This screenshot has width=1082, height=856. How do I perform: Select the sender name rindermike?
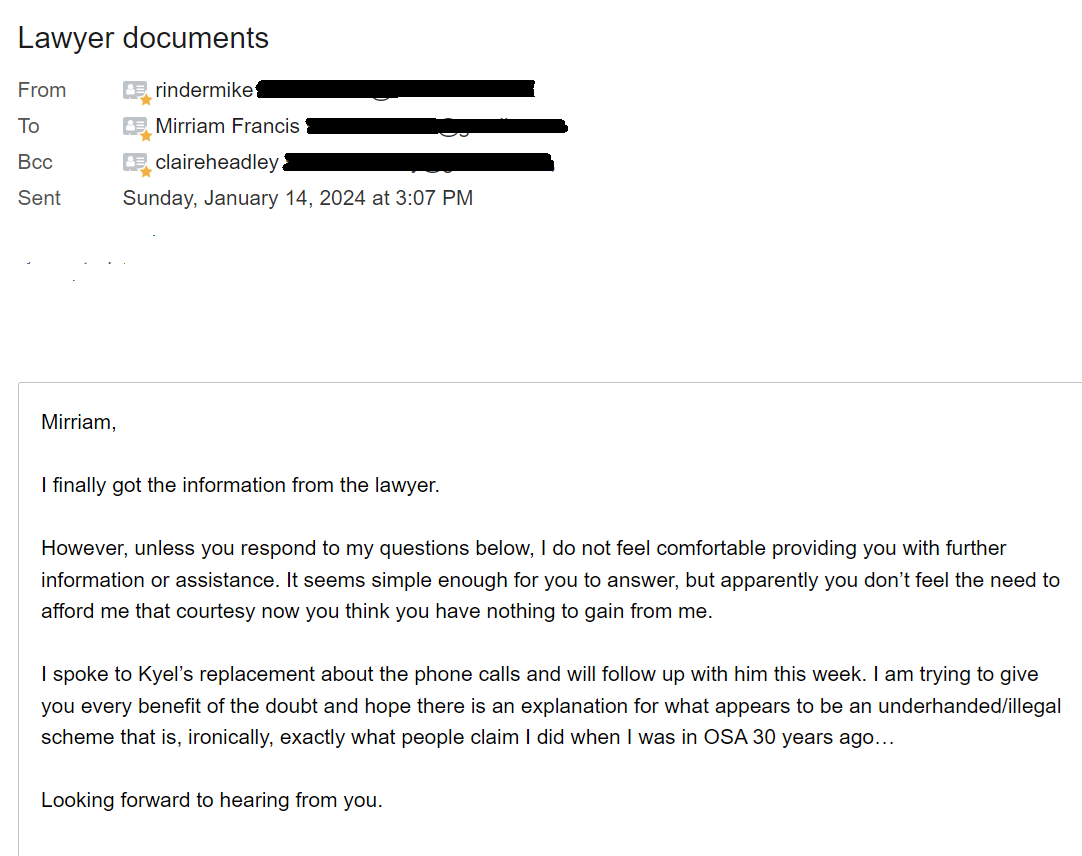point(204,90)
